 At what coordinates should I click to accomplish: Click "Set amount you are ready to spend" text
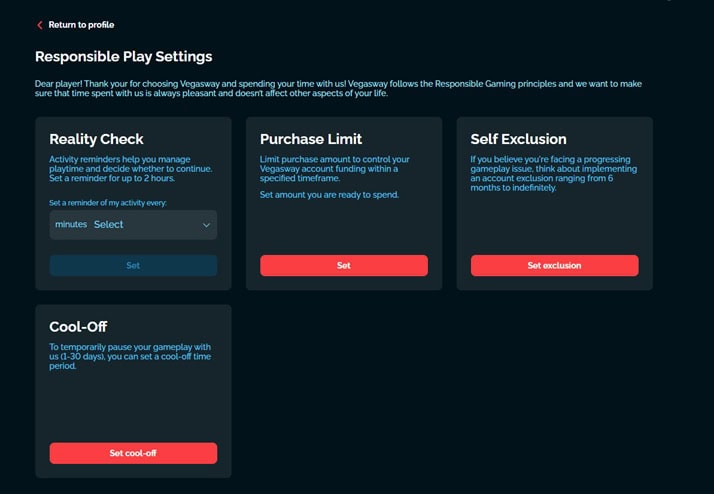[x=329, y=195]
